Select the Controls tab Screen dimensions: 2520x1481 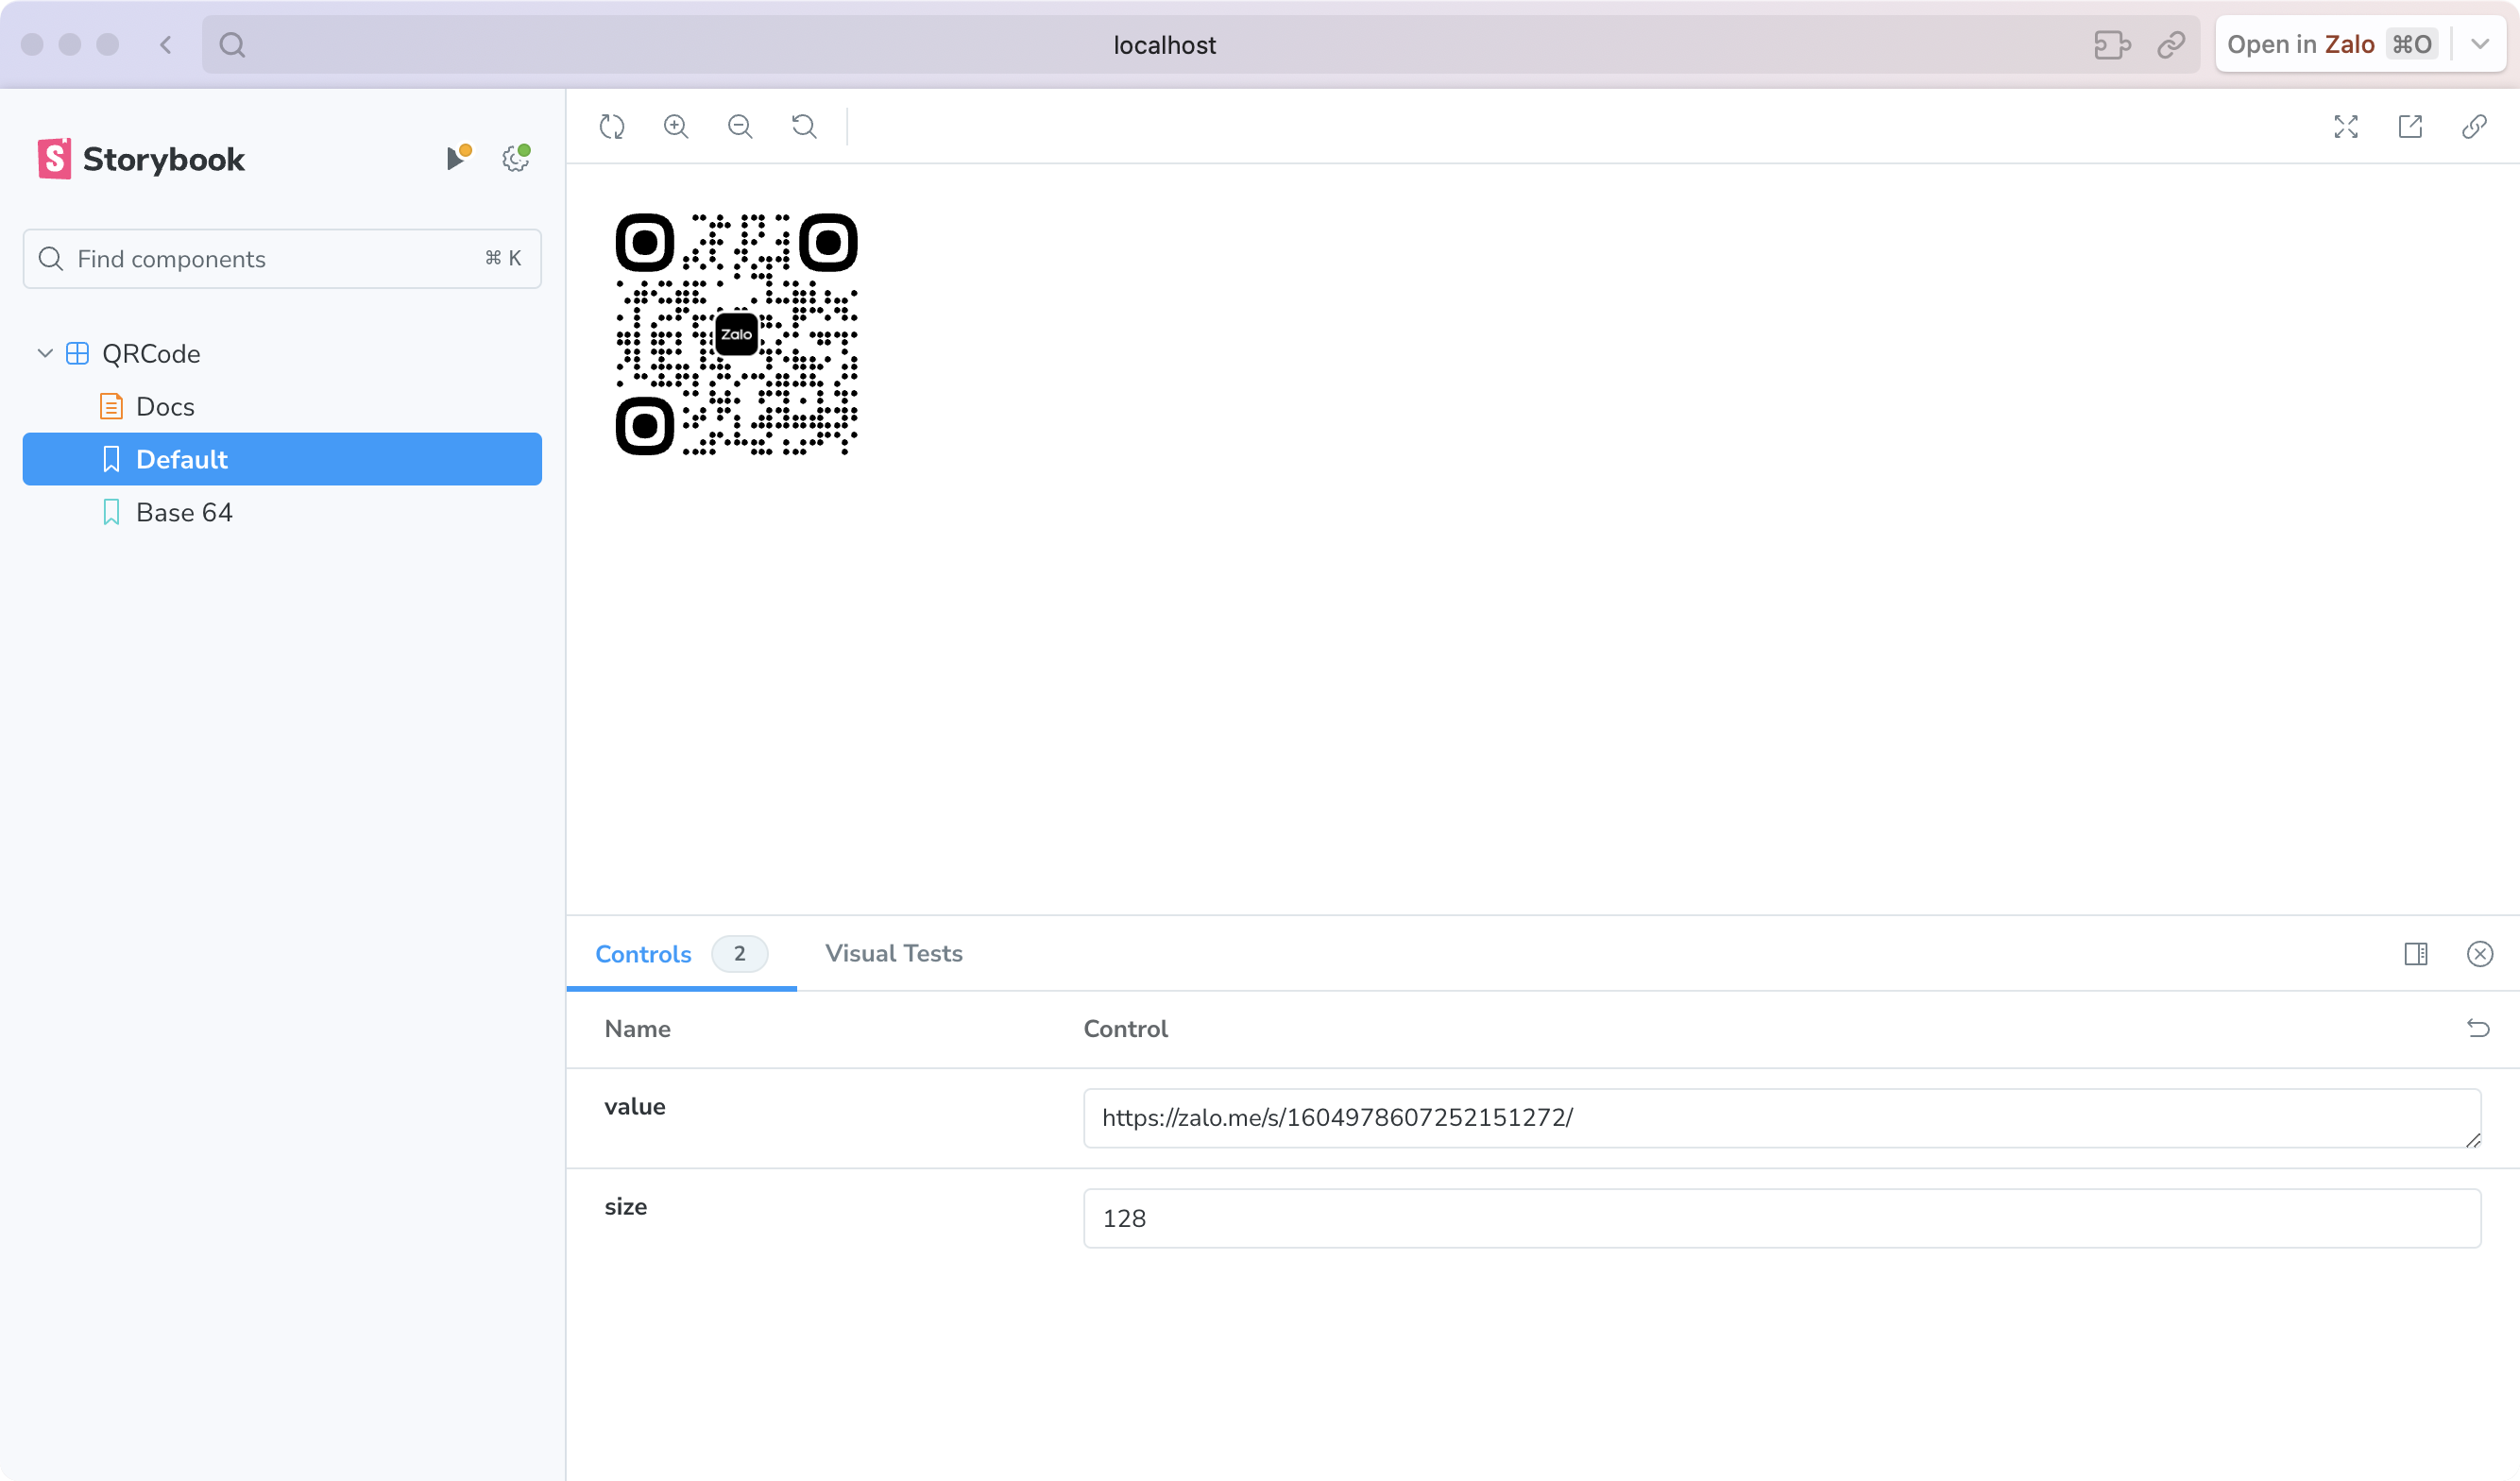tap(644, 954)
